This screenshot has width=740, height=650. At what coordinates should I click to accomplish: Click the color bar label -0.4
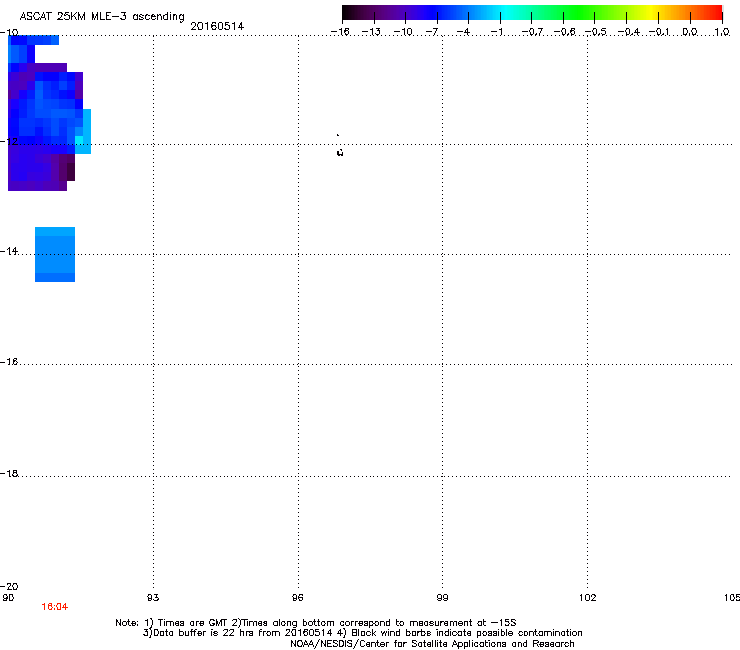(629, 32)
